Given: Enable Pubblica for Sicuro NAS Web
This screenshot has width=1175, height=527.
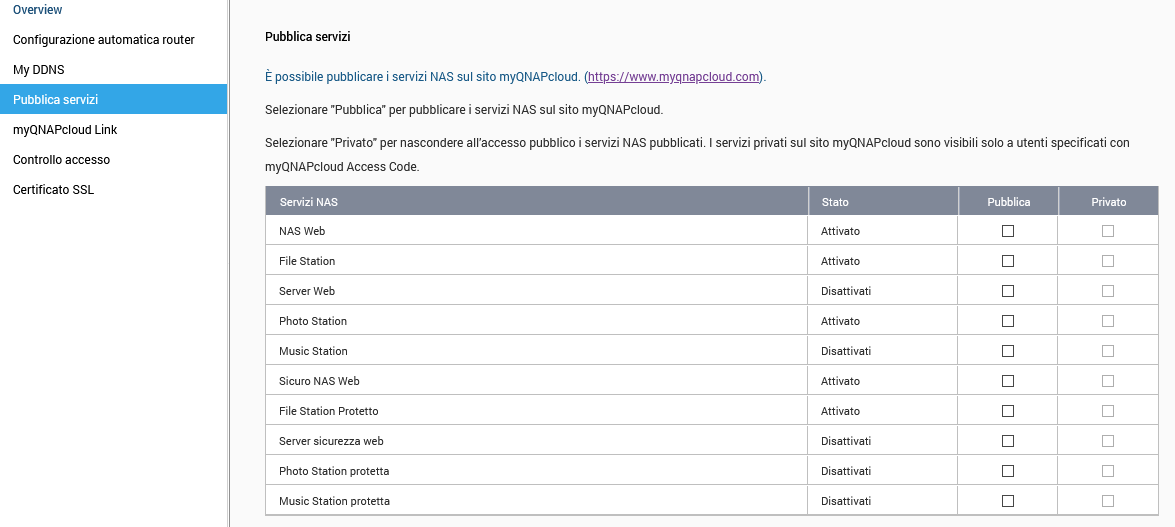Looking at the screenshot, I should (x=1008, y=381).
